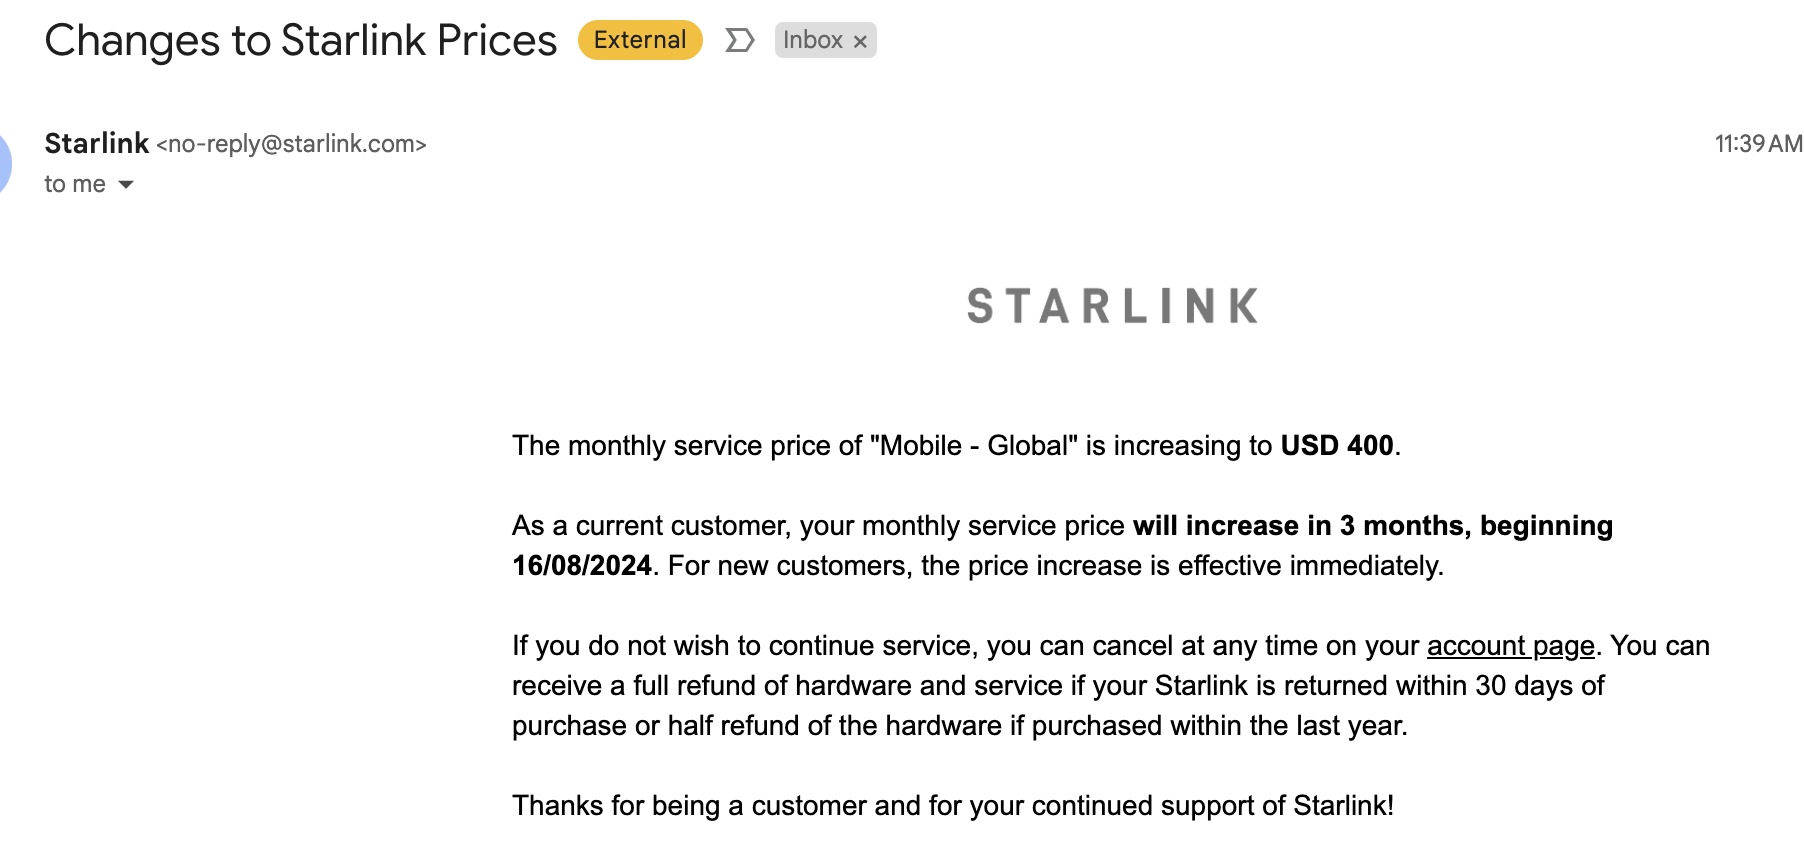Click the no-reply@starlink.com address
The height and width of the screenshot is (866, 1804).
(291, 144)
